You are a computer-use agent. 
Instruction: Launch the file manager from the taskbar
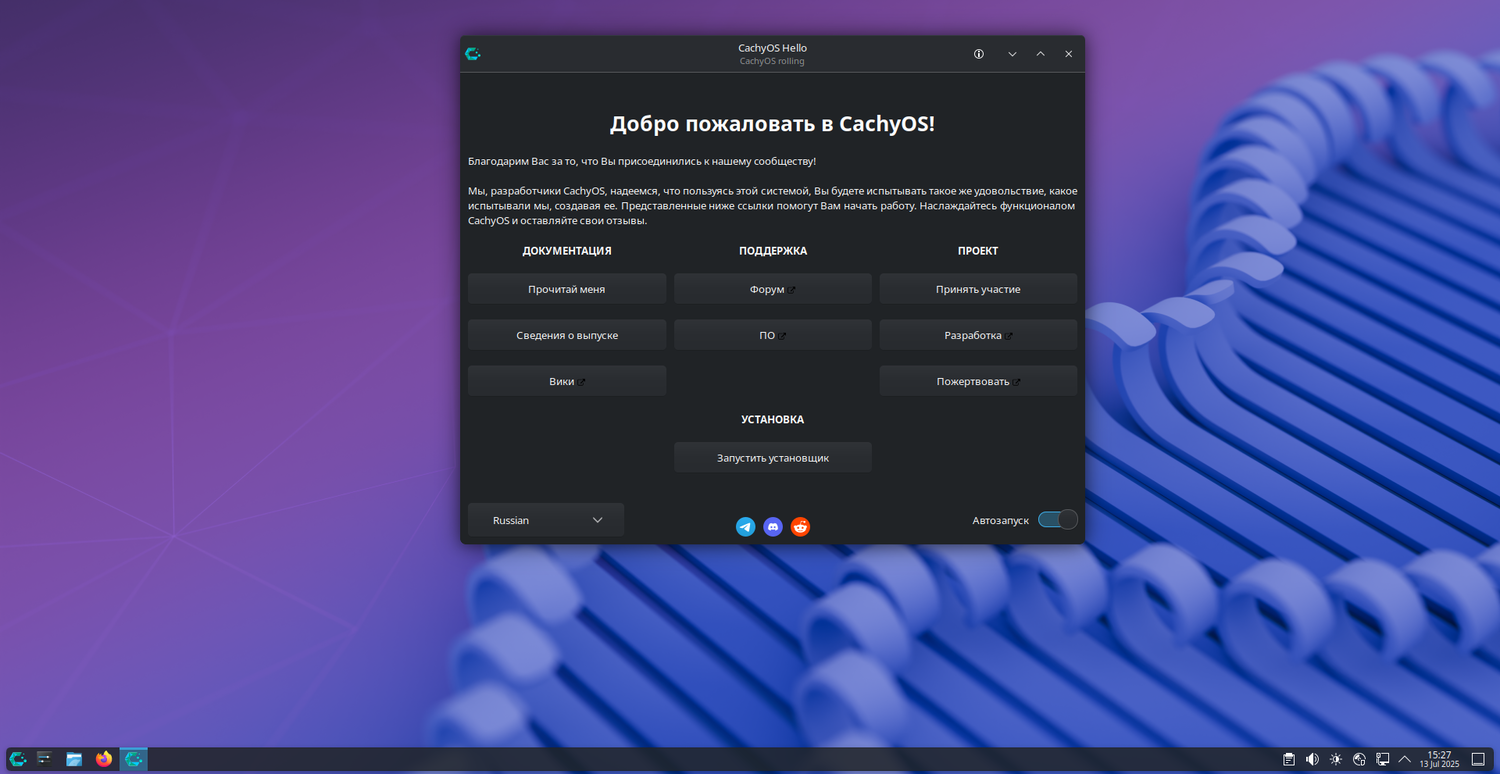coord(74,759)
